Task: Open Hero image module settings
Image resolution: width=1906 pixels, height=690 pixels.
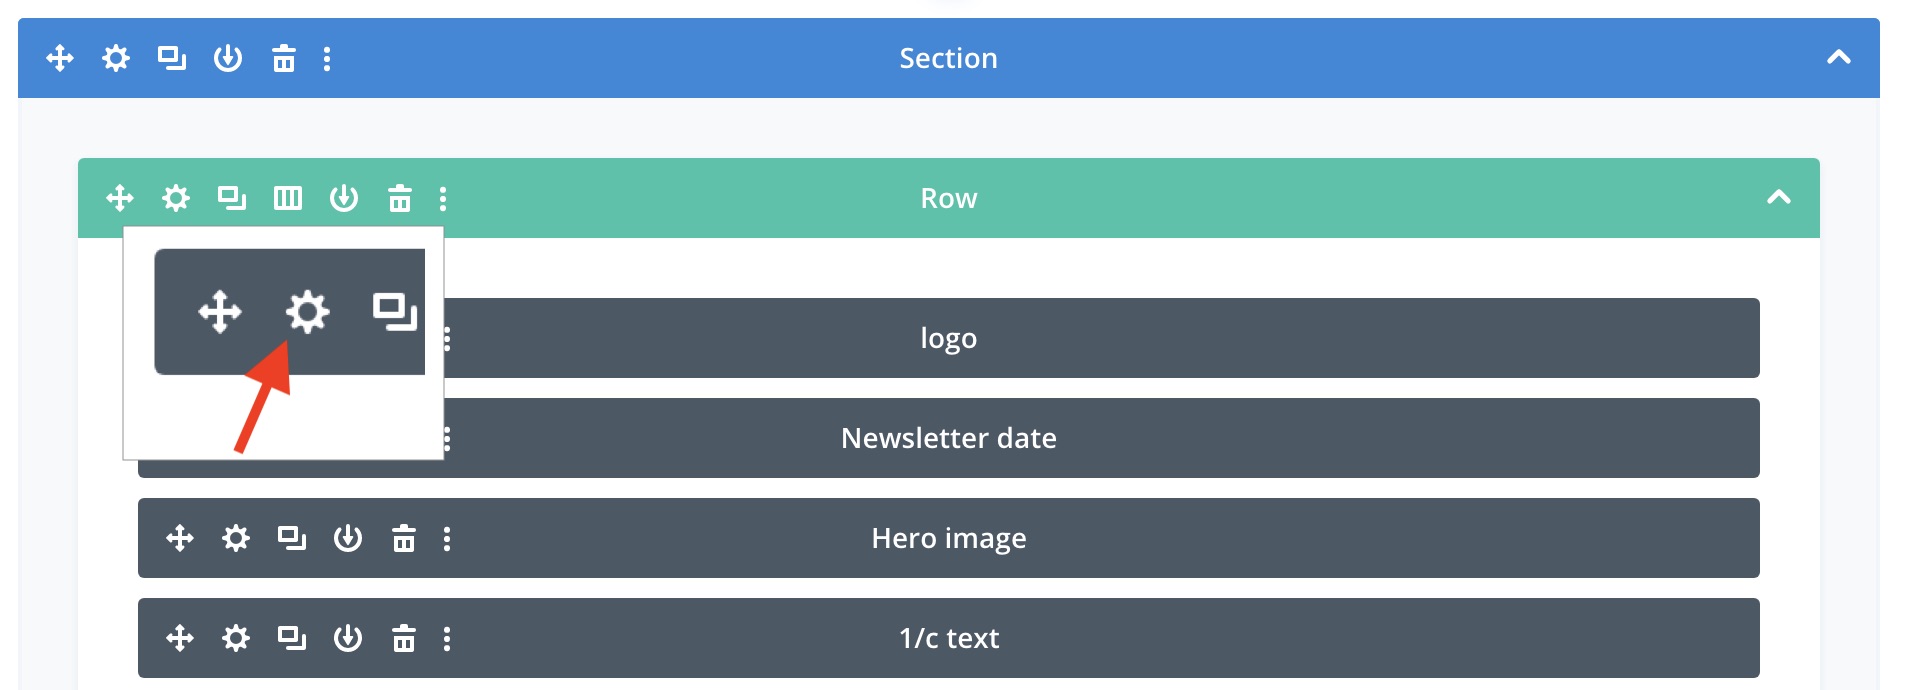Action: coord(236,538)
